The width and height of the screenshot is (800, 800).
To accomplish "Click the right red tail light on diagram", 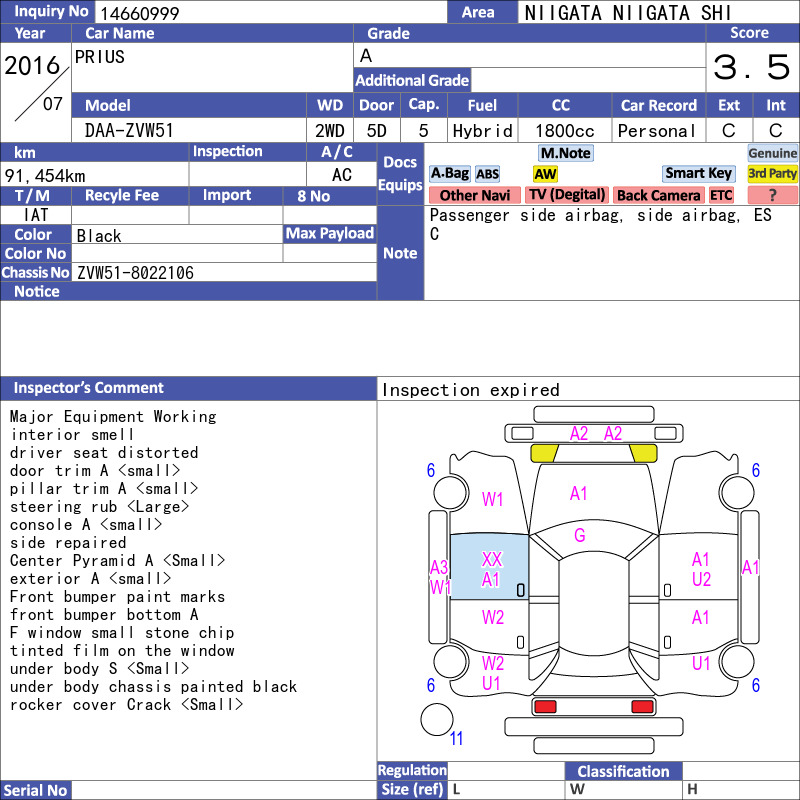I will coord(642,707).
